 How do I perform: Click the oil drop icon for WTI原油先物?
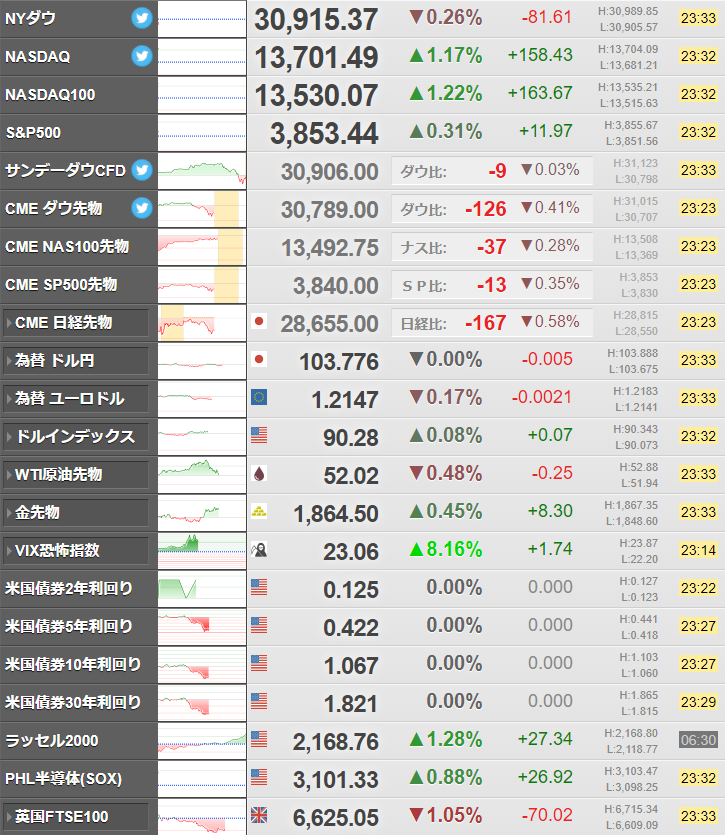pos(259,473)
